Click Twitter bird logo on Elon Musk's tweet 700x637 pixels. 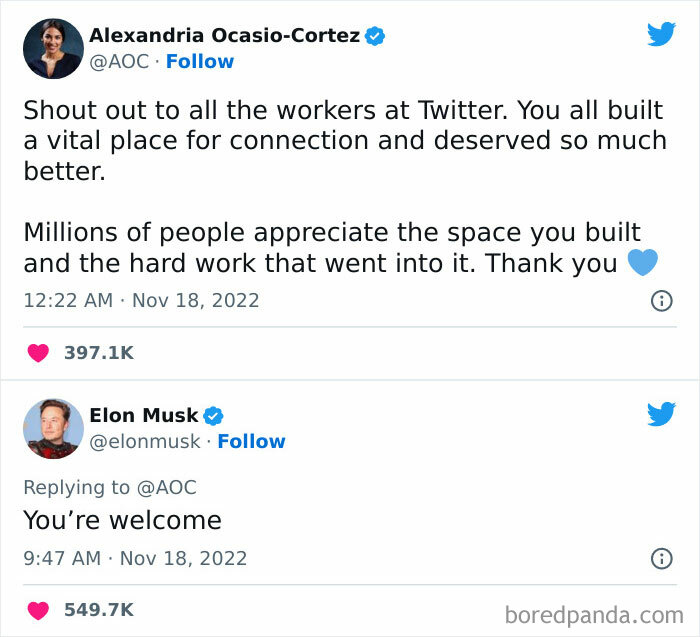pyautogui.click(x=661, y=414)
